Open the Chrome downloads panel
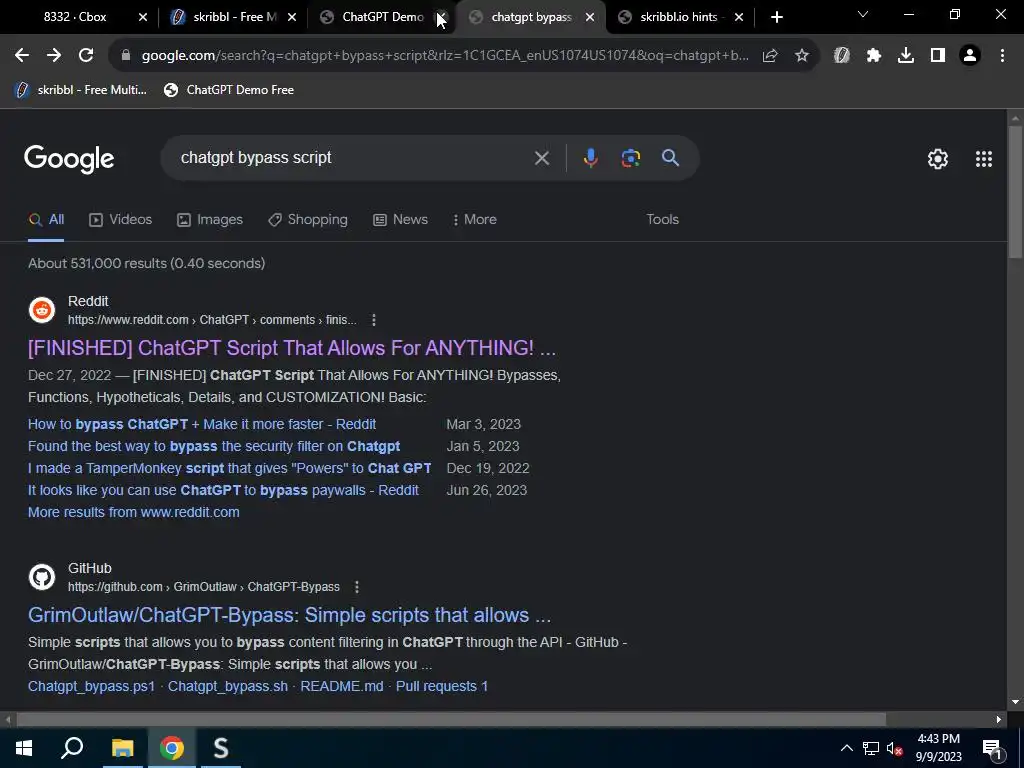The width and height of the screenshot is (1024, 768). click(x=906, y=56)
